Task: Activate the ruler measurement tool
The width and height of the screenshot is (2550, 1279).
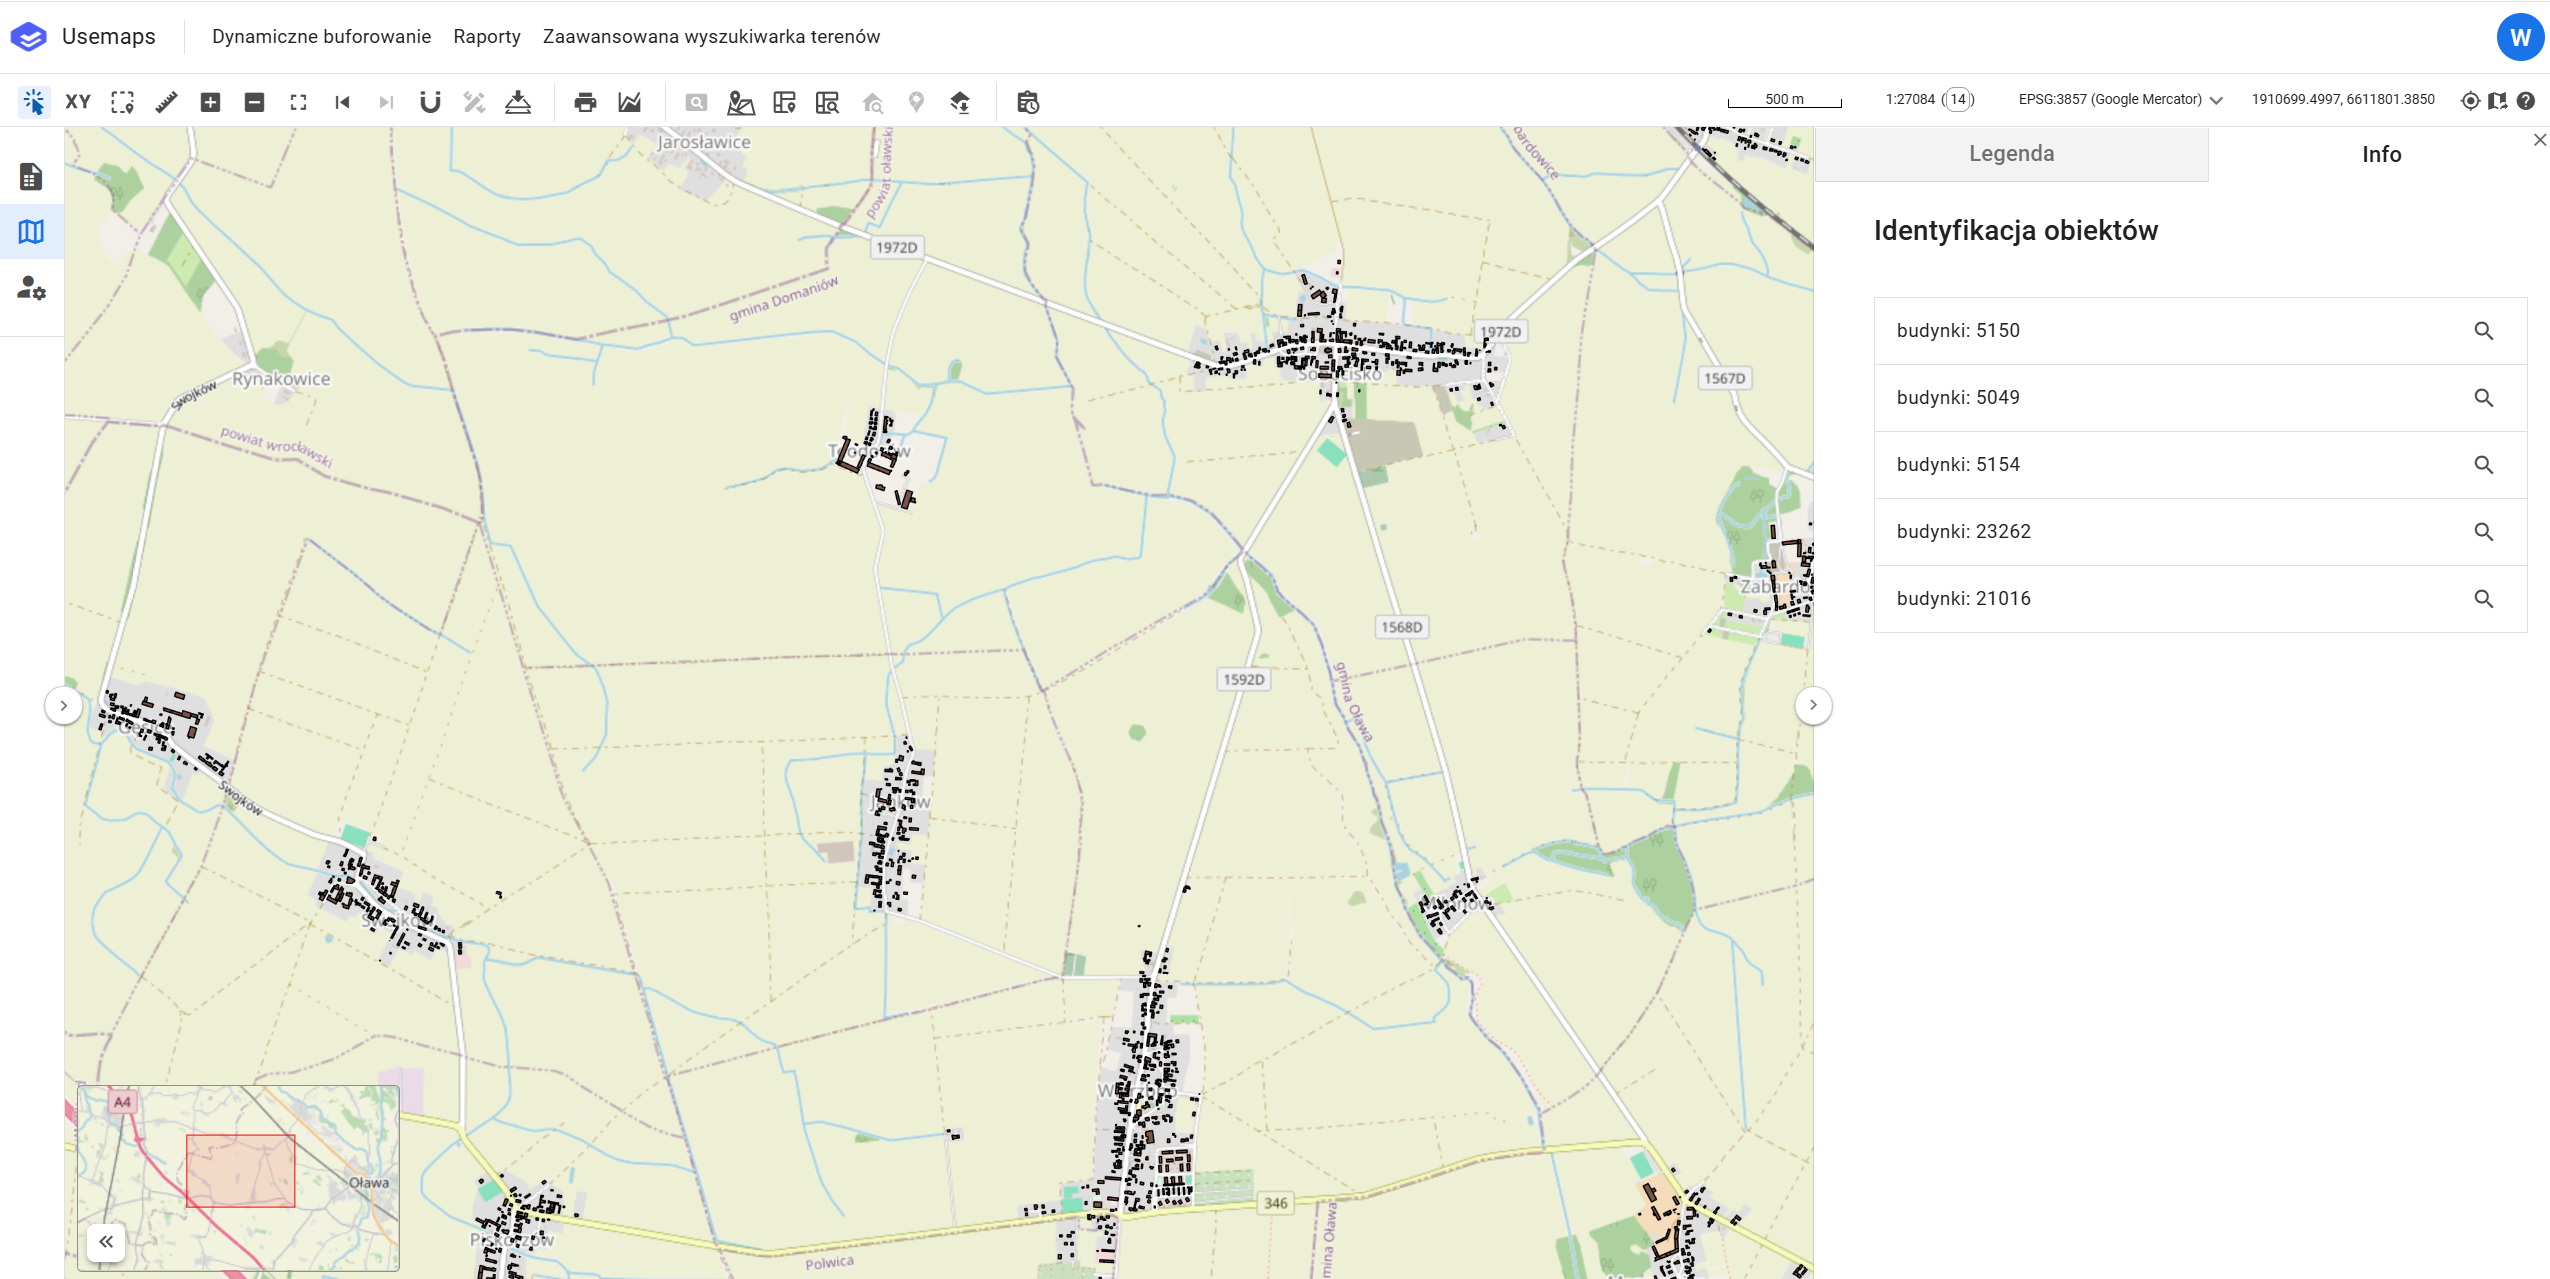Action: [x=166, y=102]
